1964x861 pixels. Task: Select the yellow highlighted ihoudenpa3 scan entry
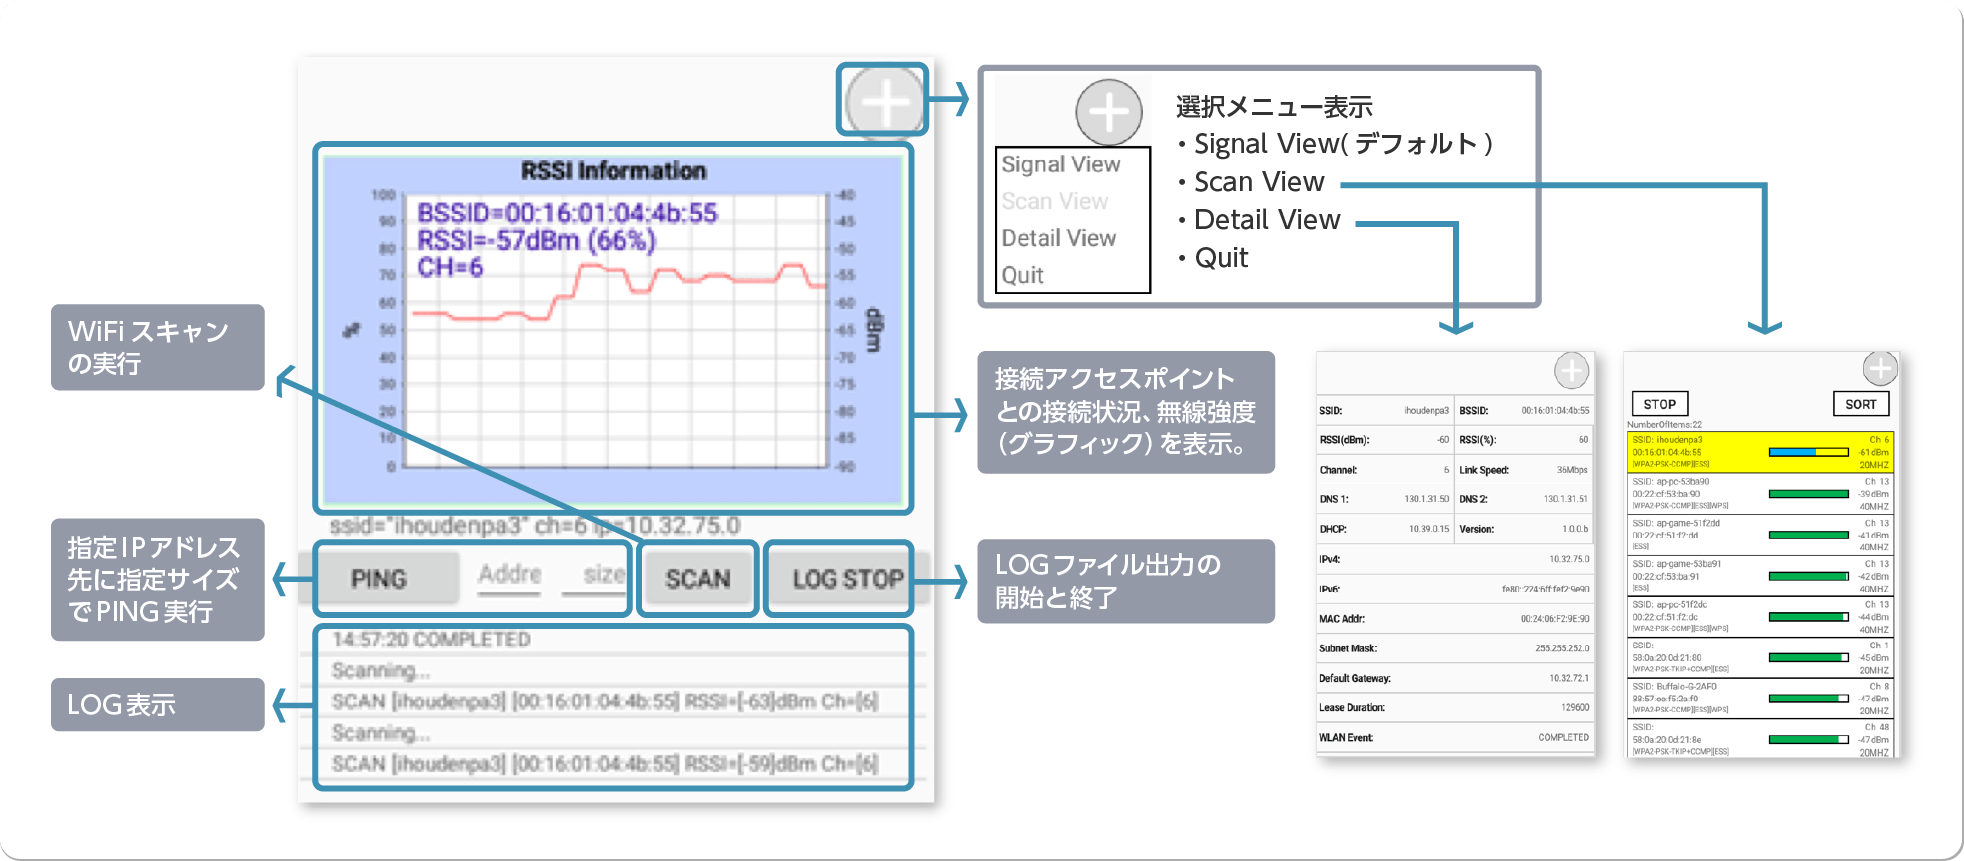tap(1758, 452)
